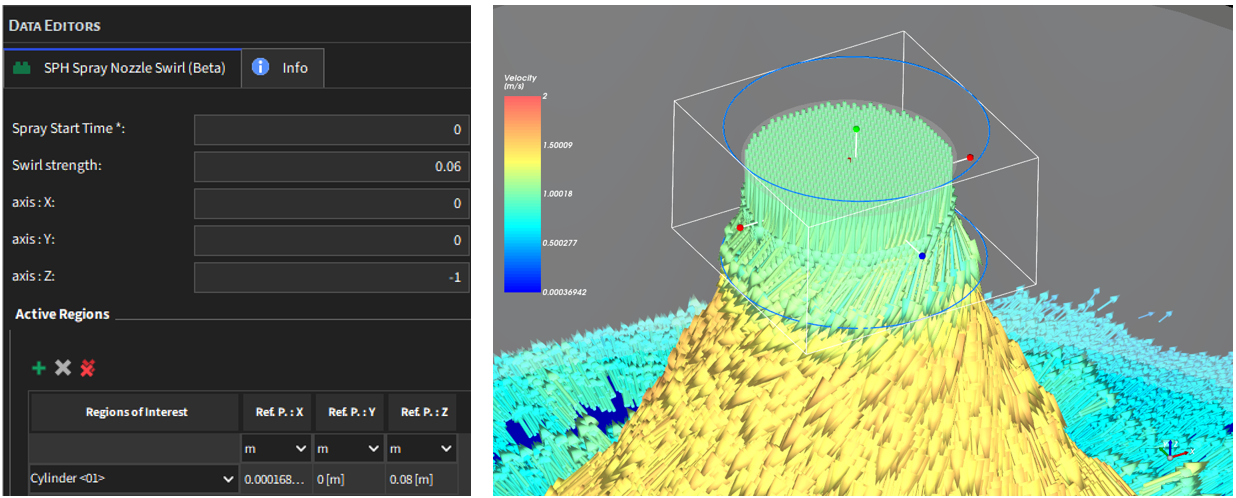Click the axis : Z value field
Image resolution: width=1236 pixels, height=498 pixels.
331,277
